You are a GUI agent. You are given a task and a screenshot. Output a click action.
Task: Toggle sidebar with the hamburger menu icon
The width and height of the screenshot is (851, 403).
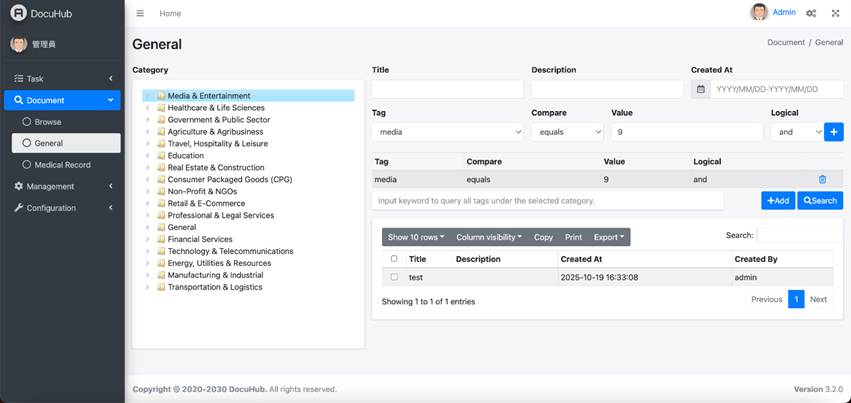140,14
